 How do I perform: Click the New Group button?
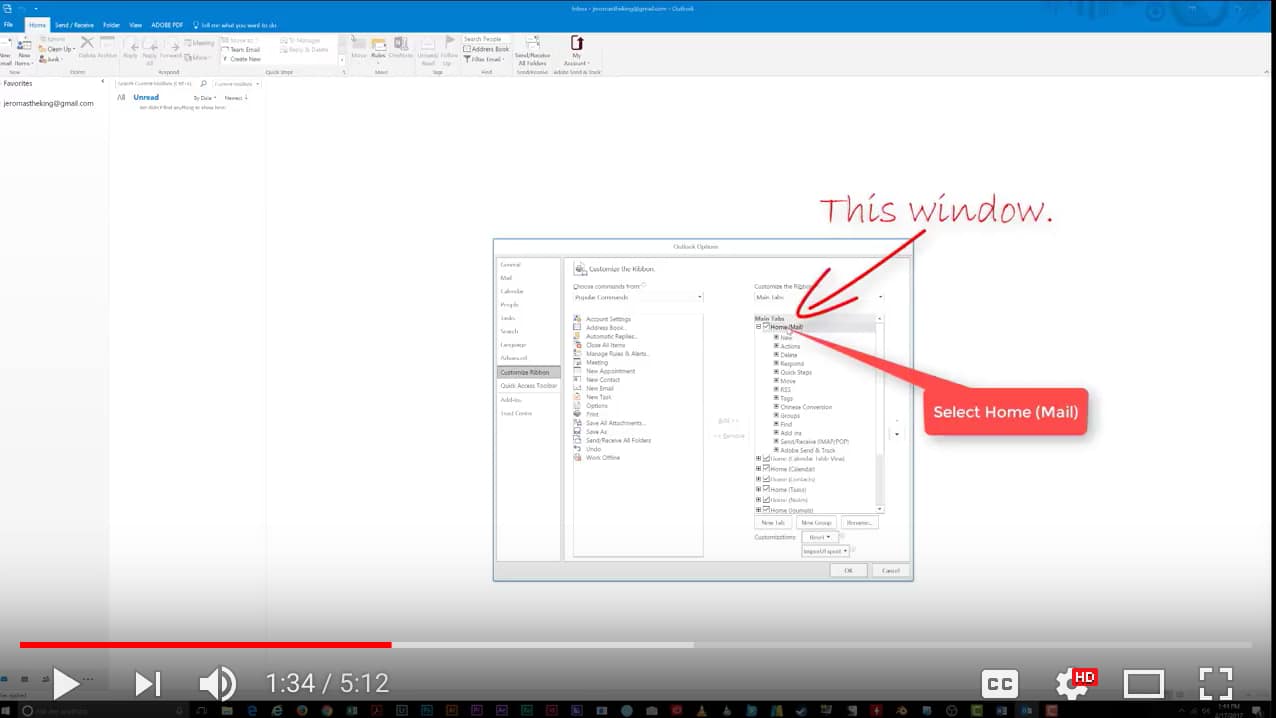[815, 522]
